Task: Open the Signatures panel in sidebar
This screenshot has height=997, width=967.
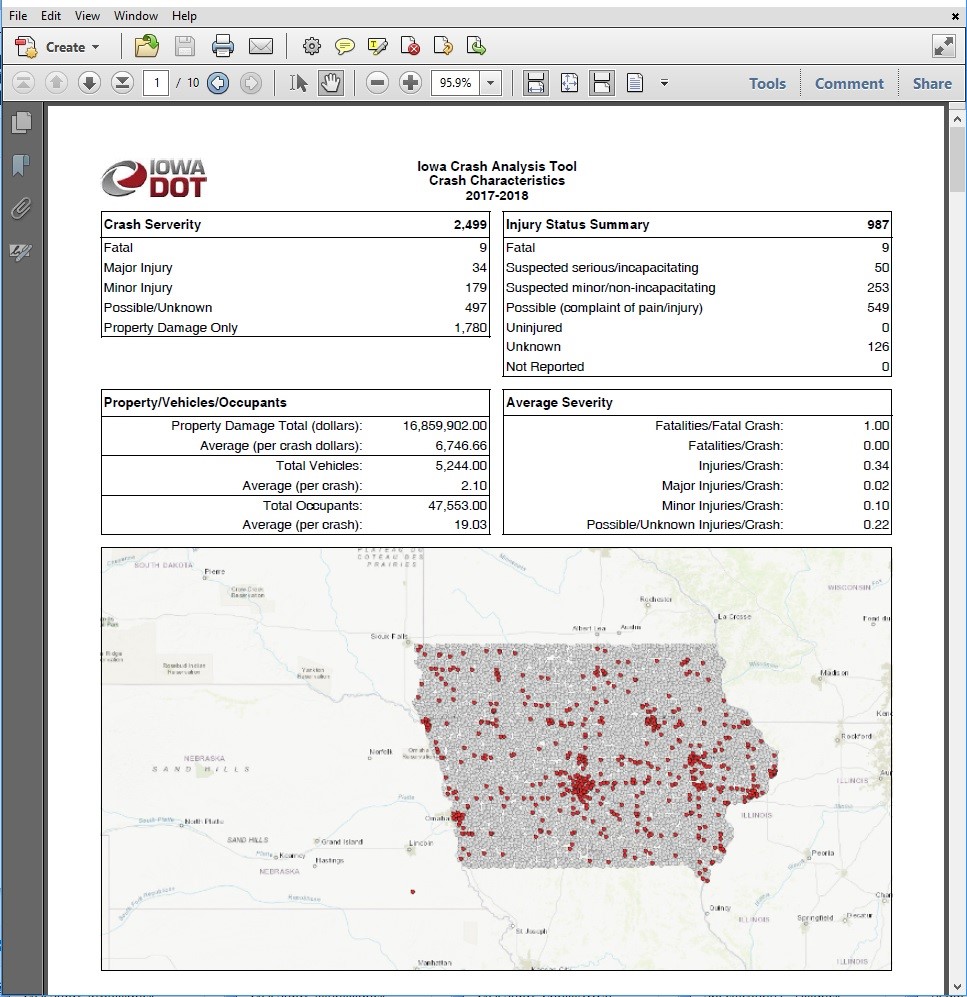Action: 21,251
